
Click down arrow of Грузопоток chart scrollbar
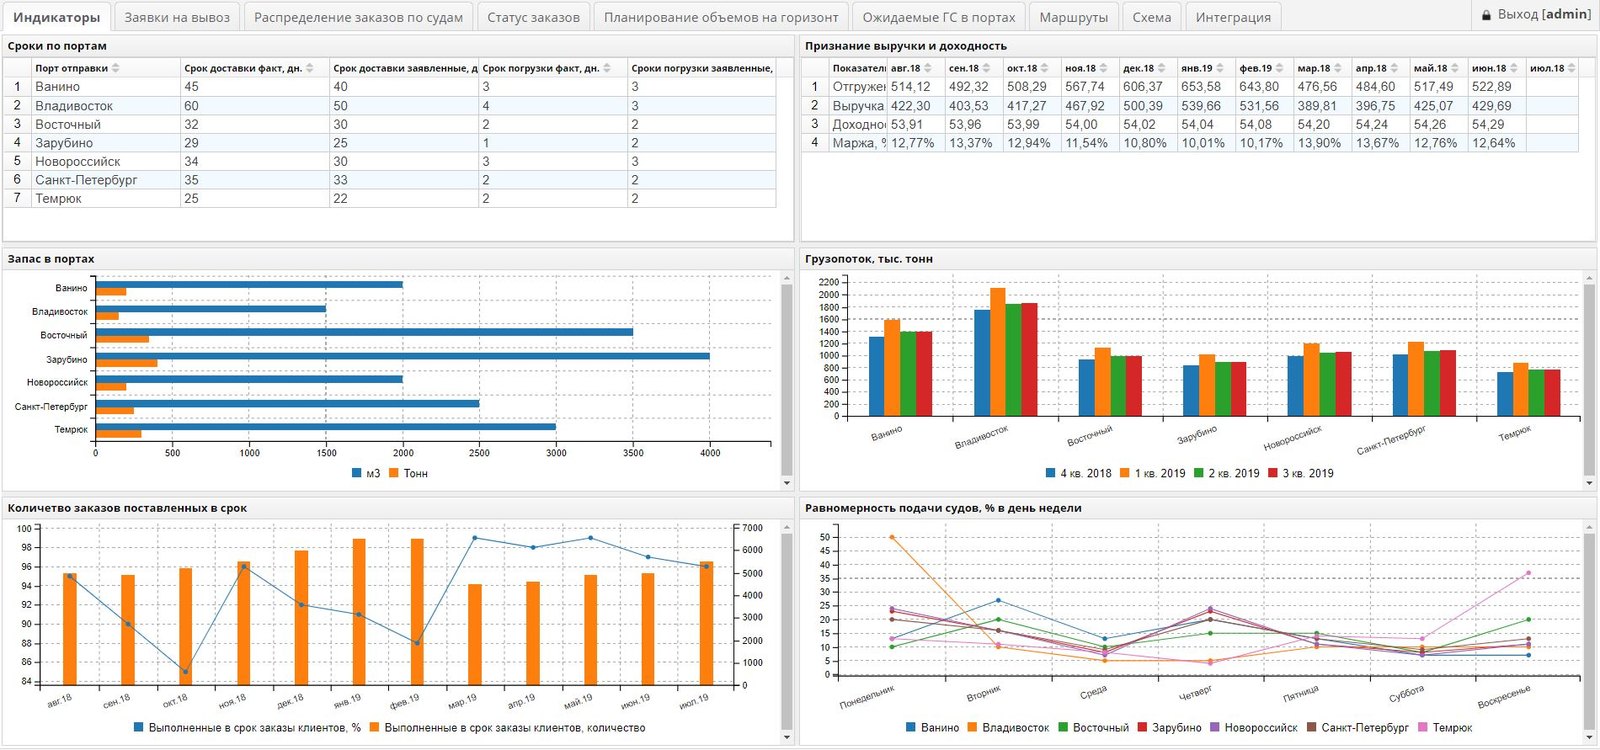pyautogui.click(x=1589, y=483)
